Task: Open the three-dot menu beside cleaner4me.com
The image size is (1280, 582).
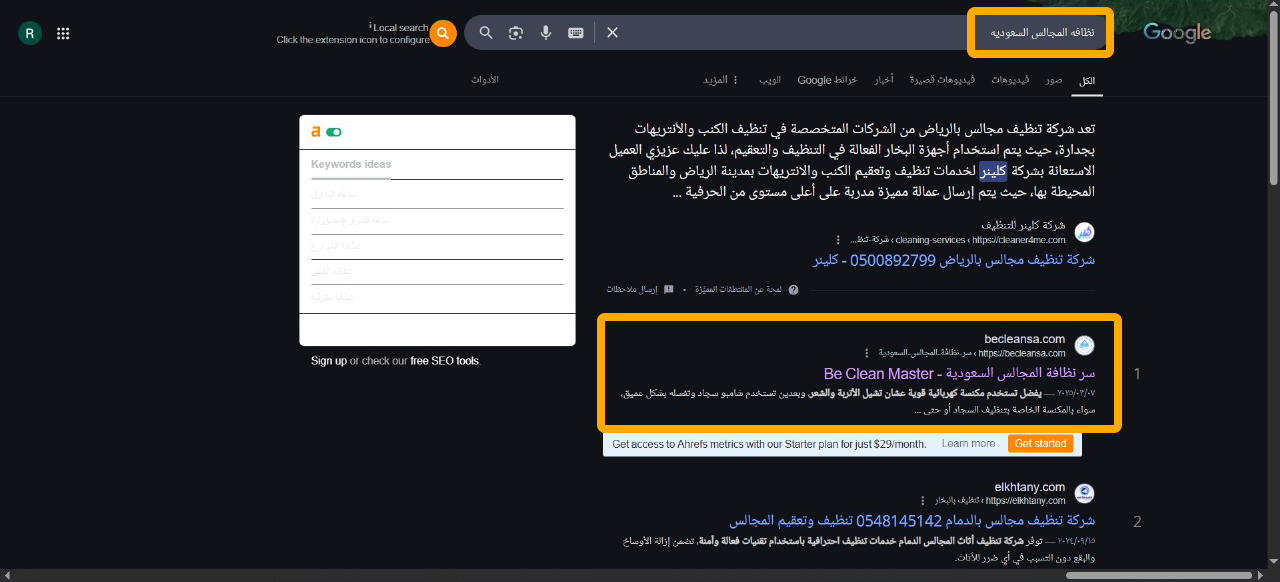Action: click(838, 240)
